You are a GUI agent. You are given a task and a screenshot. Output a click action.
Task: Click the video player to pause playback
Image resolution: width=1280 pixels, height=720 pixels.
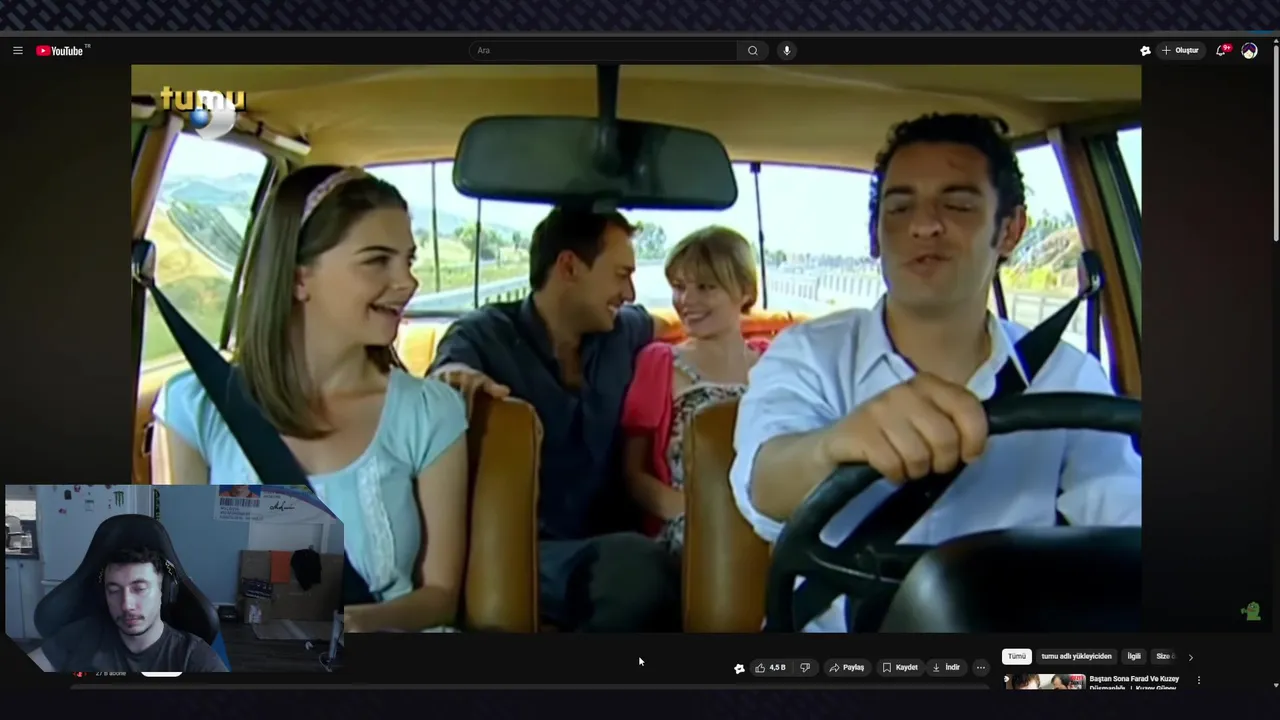click(636, 348)
